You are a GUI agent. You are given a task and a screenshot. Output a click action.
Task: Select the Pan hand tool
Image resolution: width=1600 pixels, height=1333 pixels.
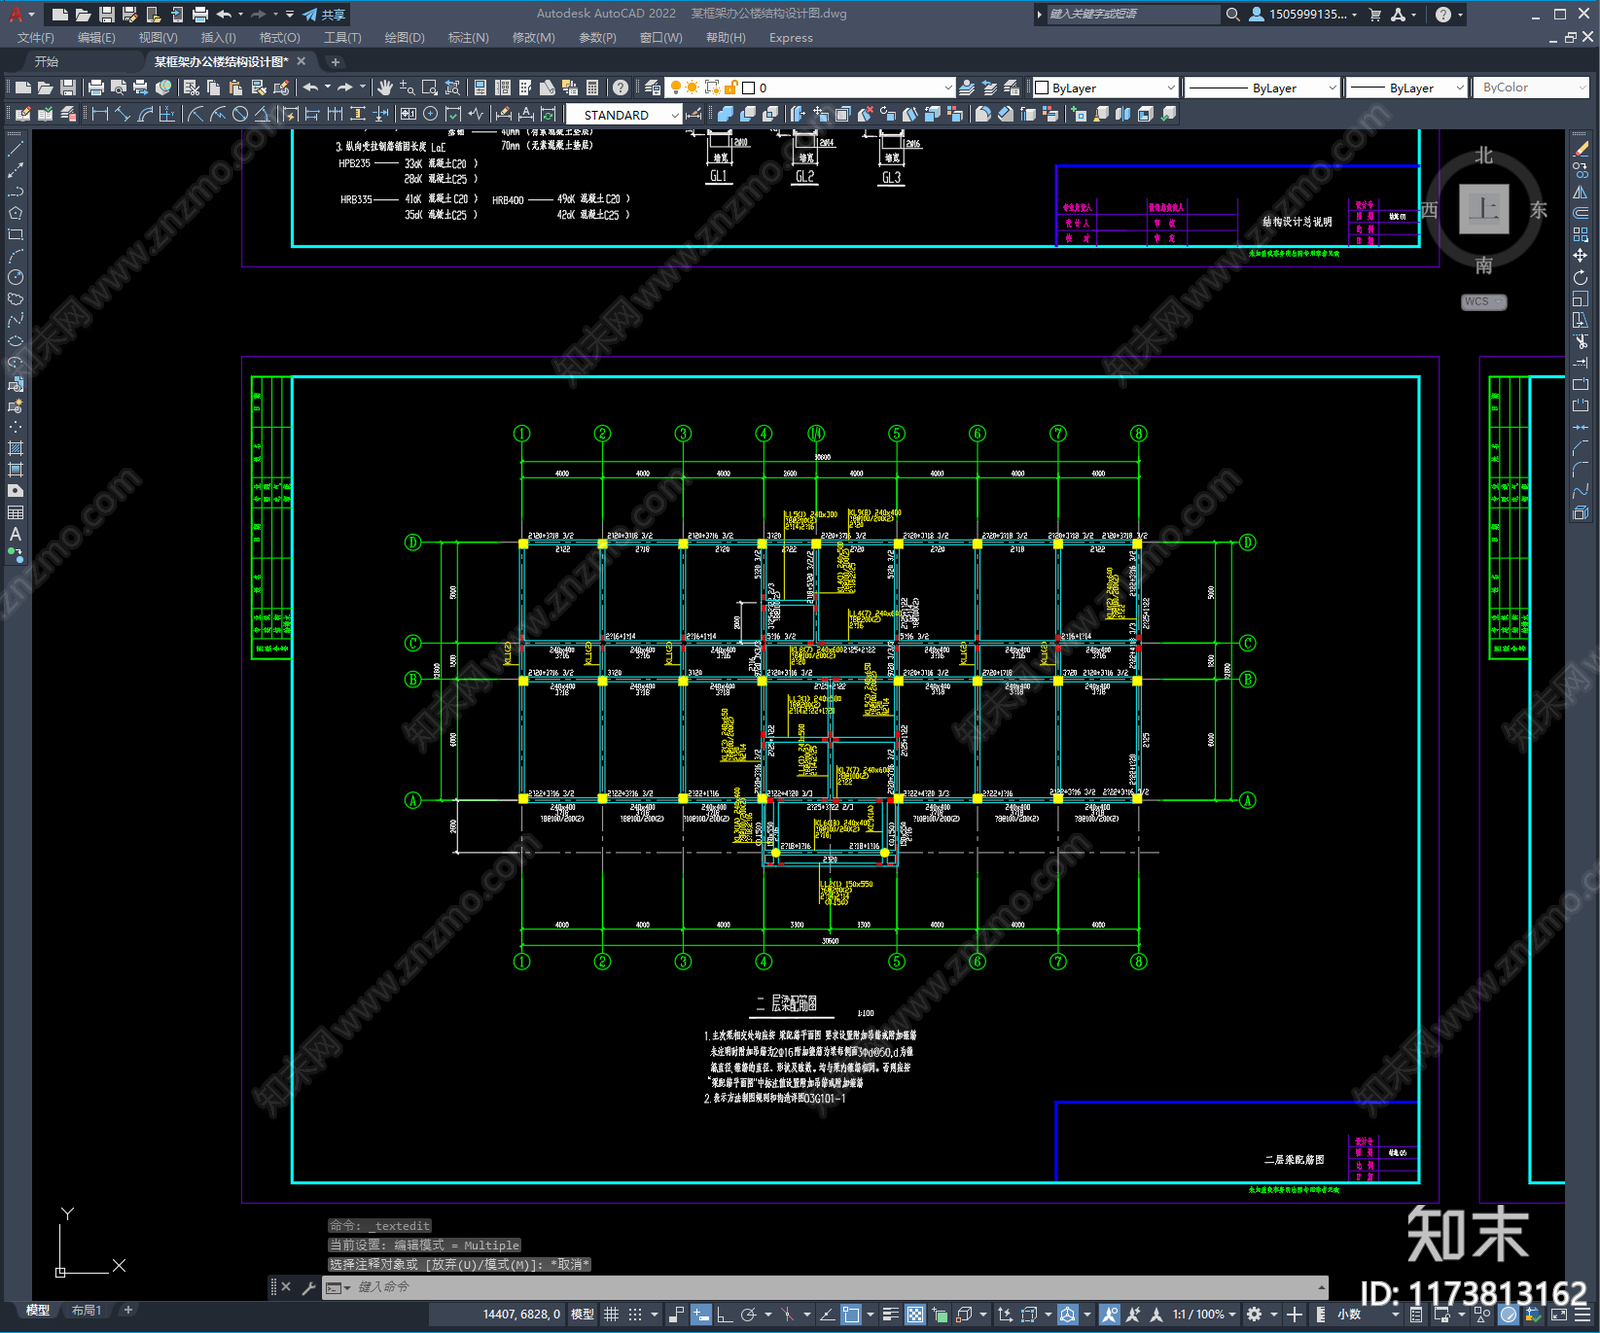385,88
